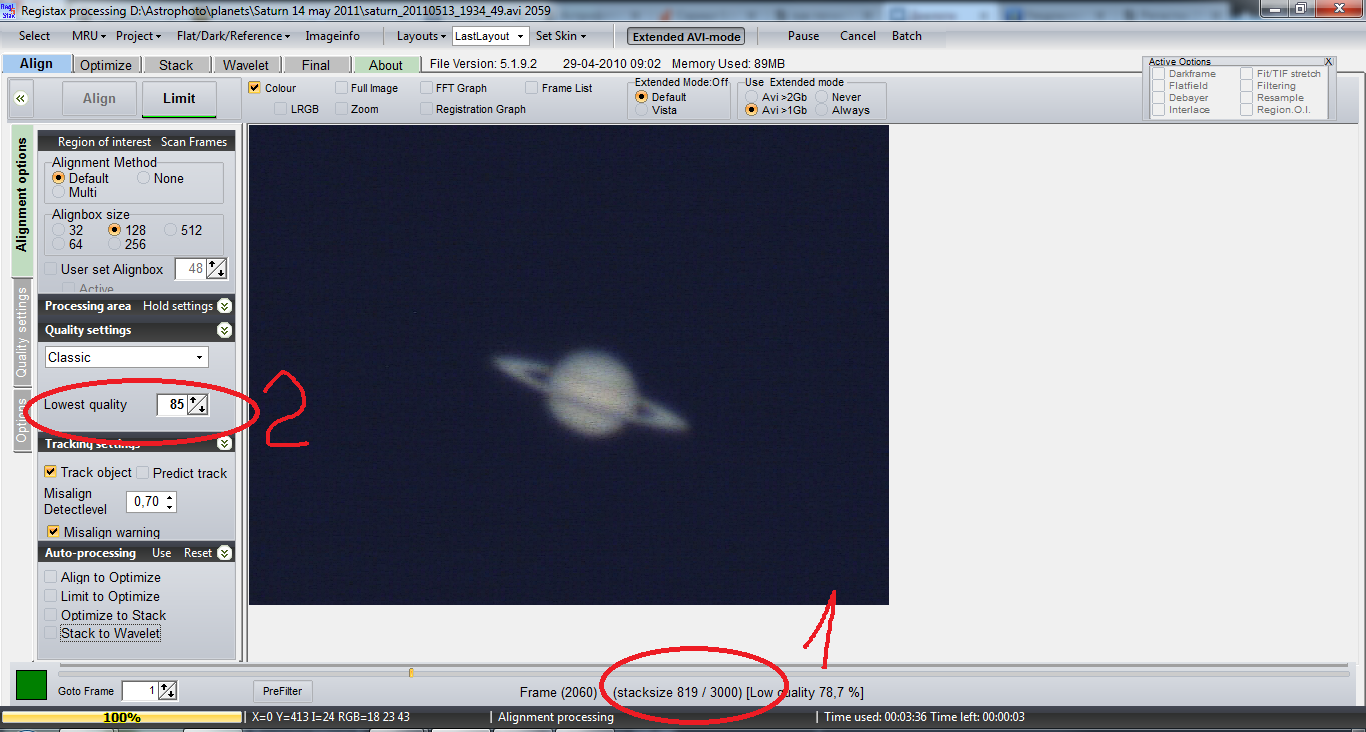Enable the Full Image checkbox
This screenshot has height=732, width=1366.
(x=342, y=88)
